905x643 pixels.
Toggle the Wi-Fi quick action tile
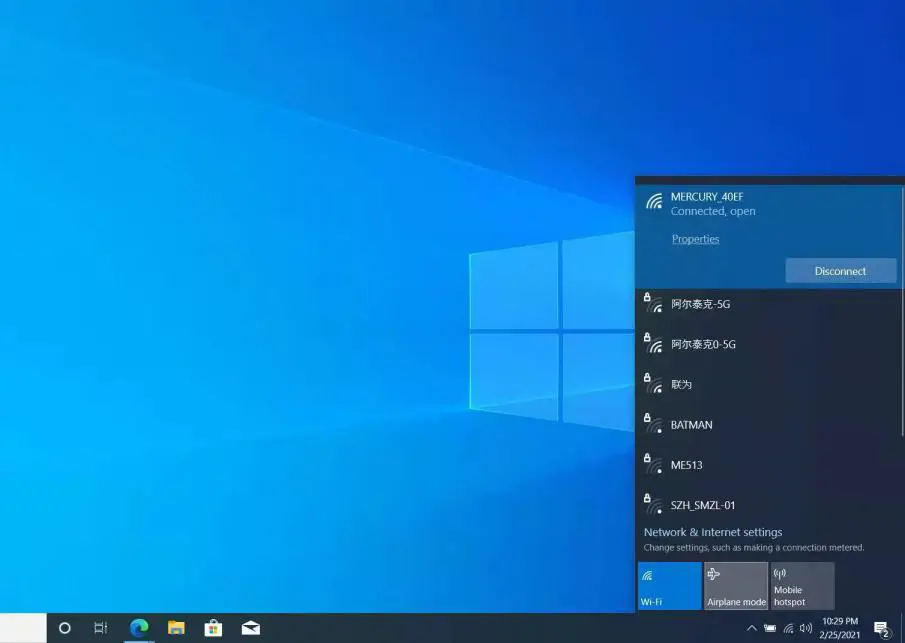670,585
